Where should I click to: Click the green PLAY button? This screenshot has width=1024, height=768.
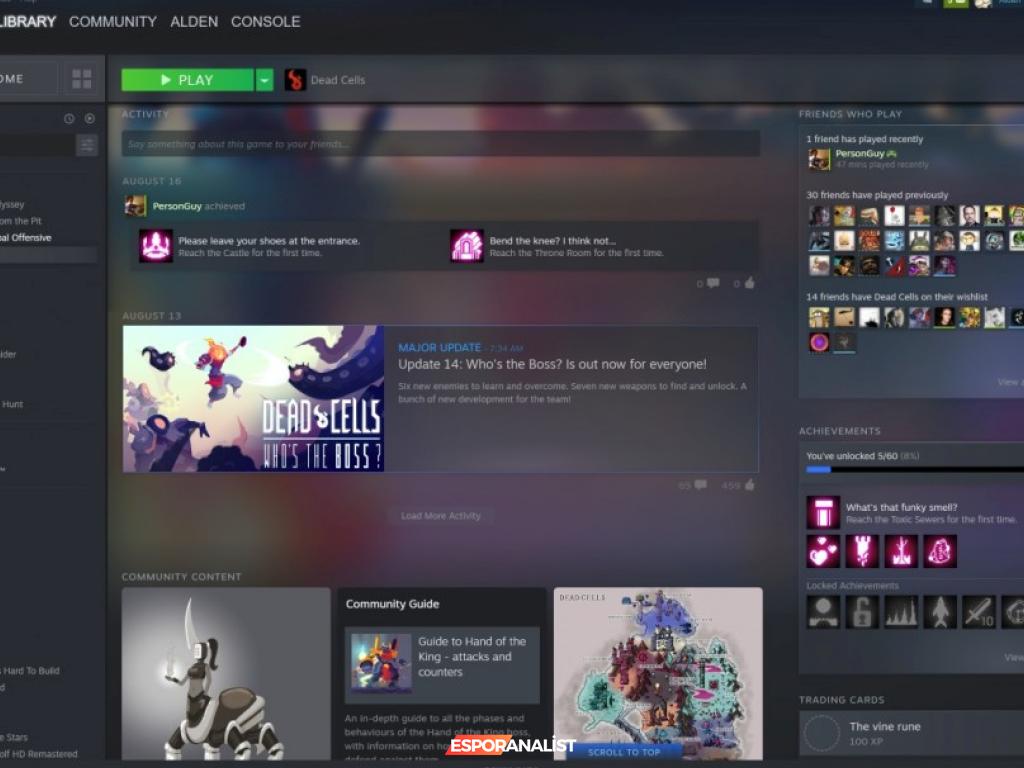click(187, 80)
